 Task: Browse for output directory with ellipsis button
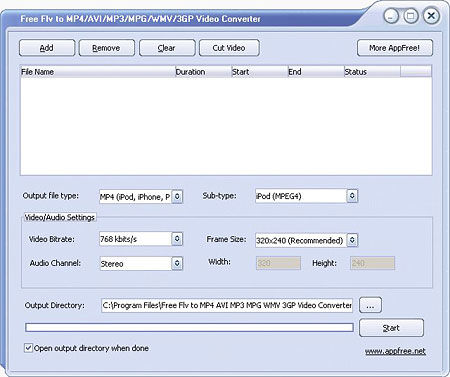coord(370,305)
